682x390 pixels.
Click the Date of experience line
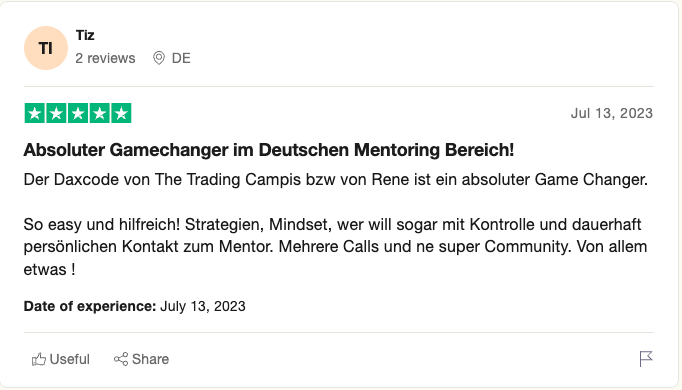[134, 306]
